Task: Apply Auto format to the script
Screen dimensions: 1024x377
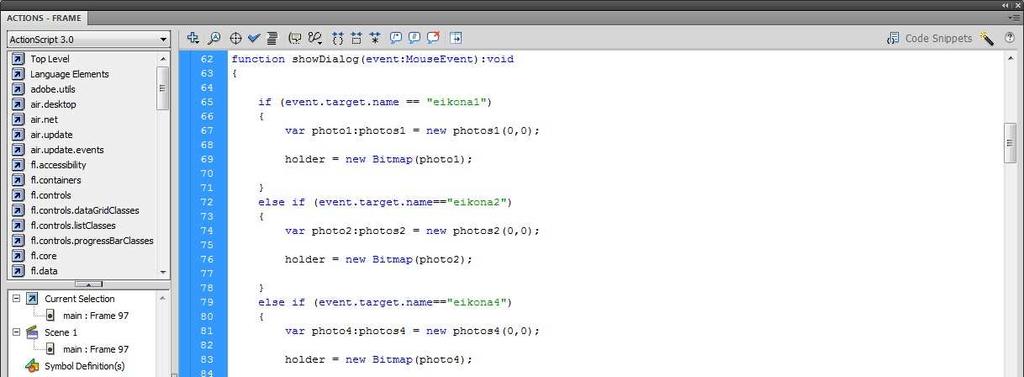Action: [x=272, y=38]
